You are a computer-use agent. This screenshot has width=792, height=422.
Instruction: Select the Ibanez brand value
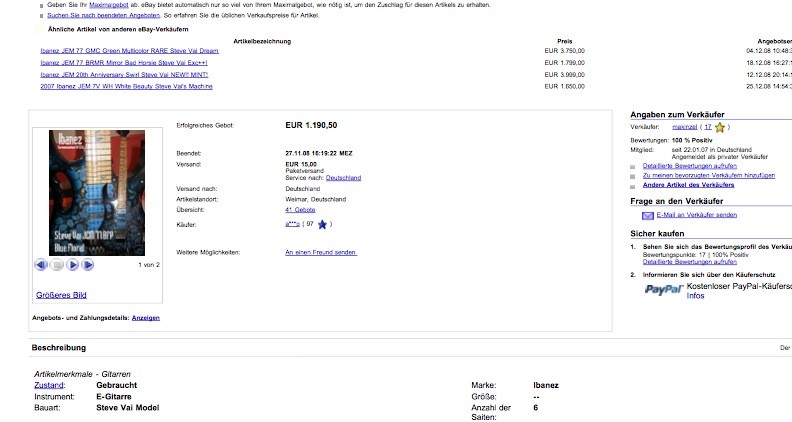(x=546, y=385)
